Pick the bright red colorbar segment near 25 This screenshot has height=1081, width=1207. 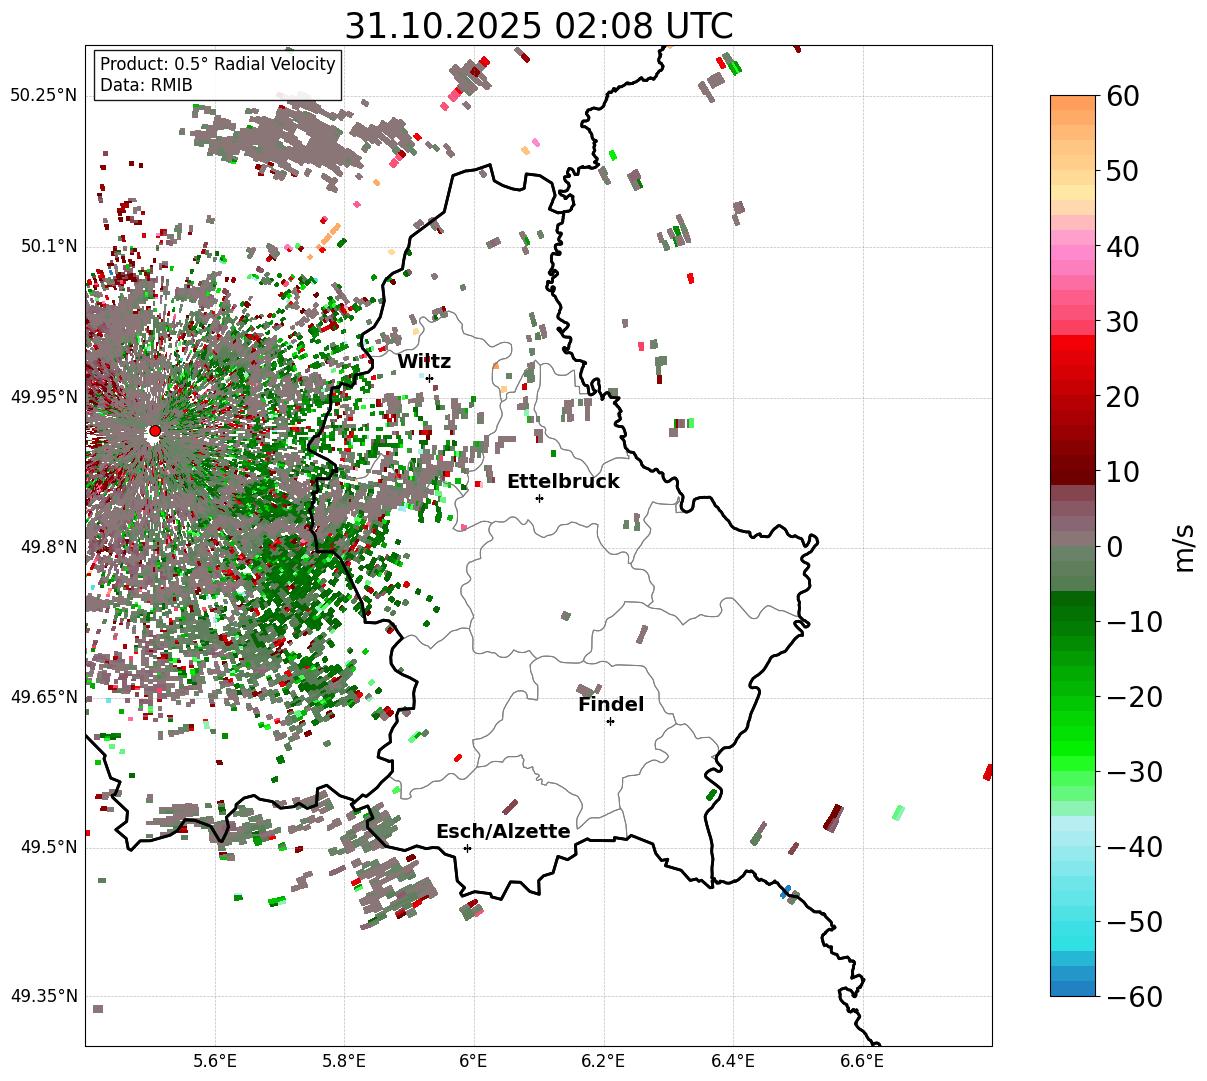(x=1072, y=358)
